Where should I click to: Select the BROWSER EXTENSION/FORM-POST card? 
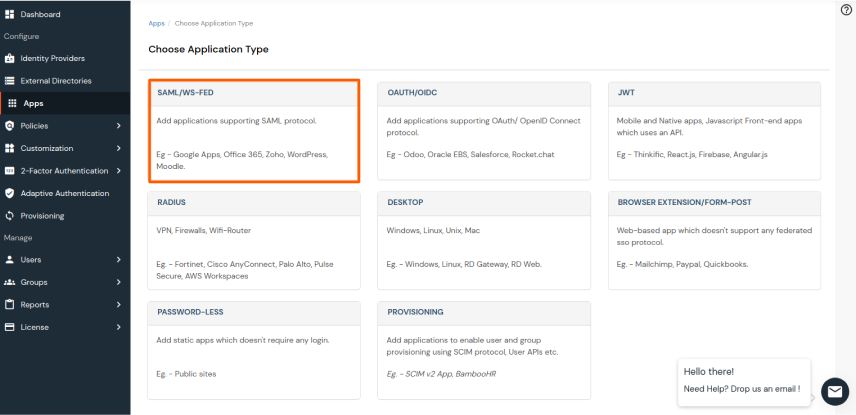pyautogui.click(x=715, y=240)
